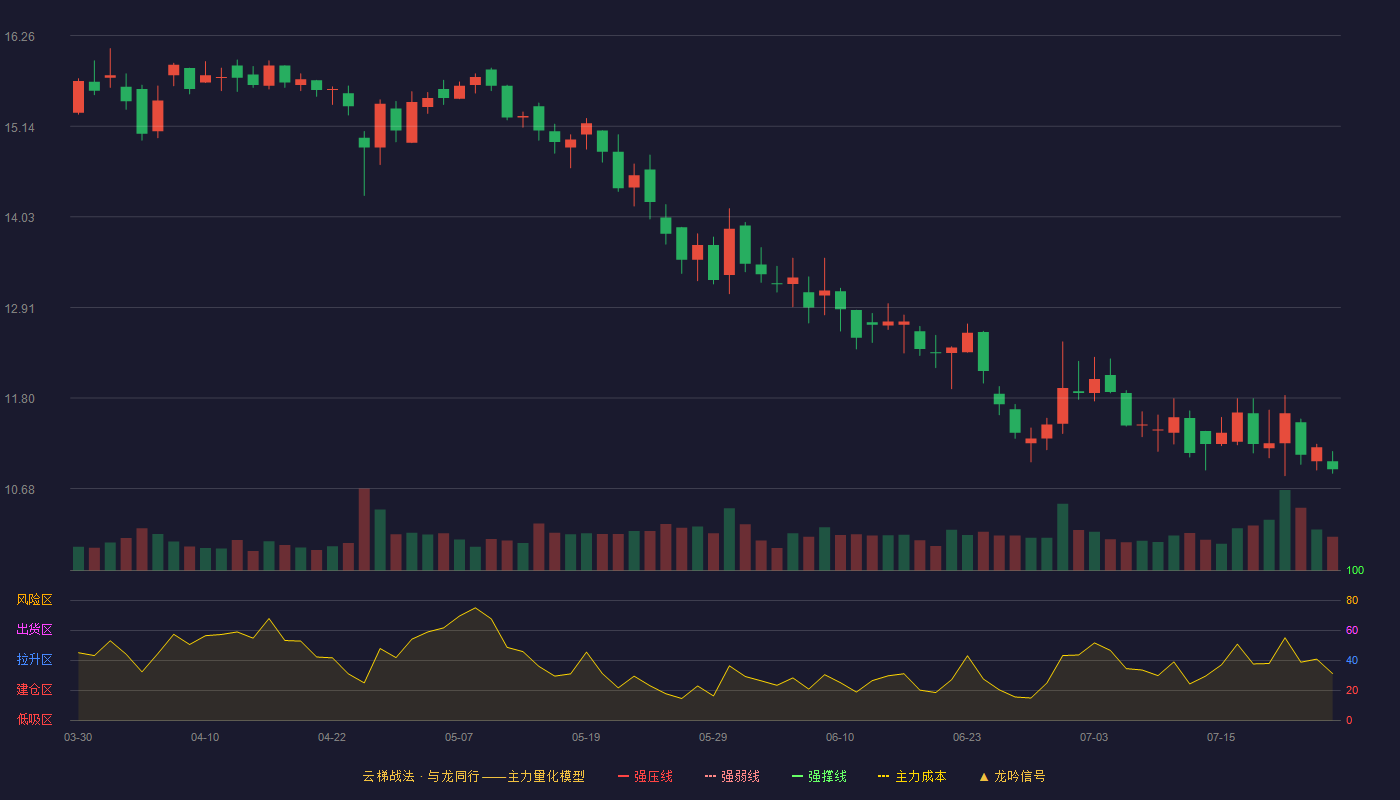1400x800 pixels.
Task: Select the 建仓区 zone label
Action: (34, 690)
